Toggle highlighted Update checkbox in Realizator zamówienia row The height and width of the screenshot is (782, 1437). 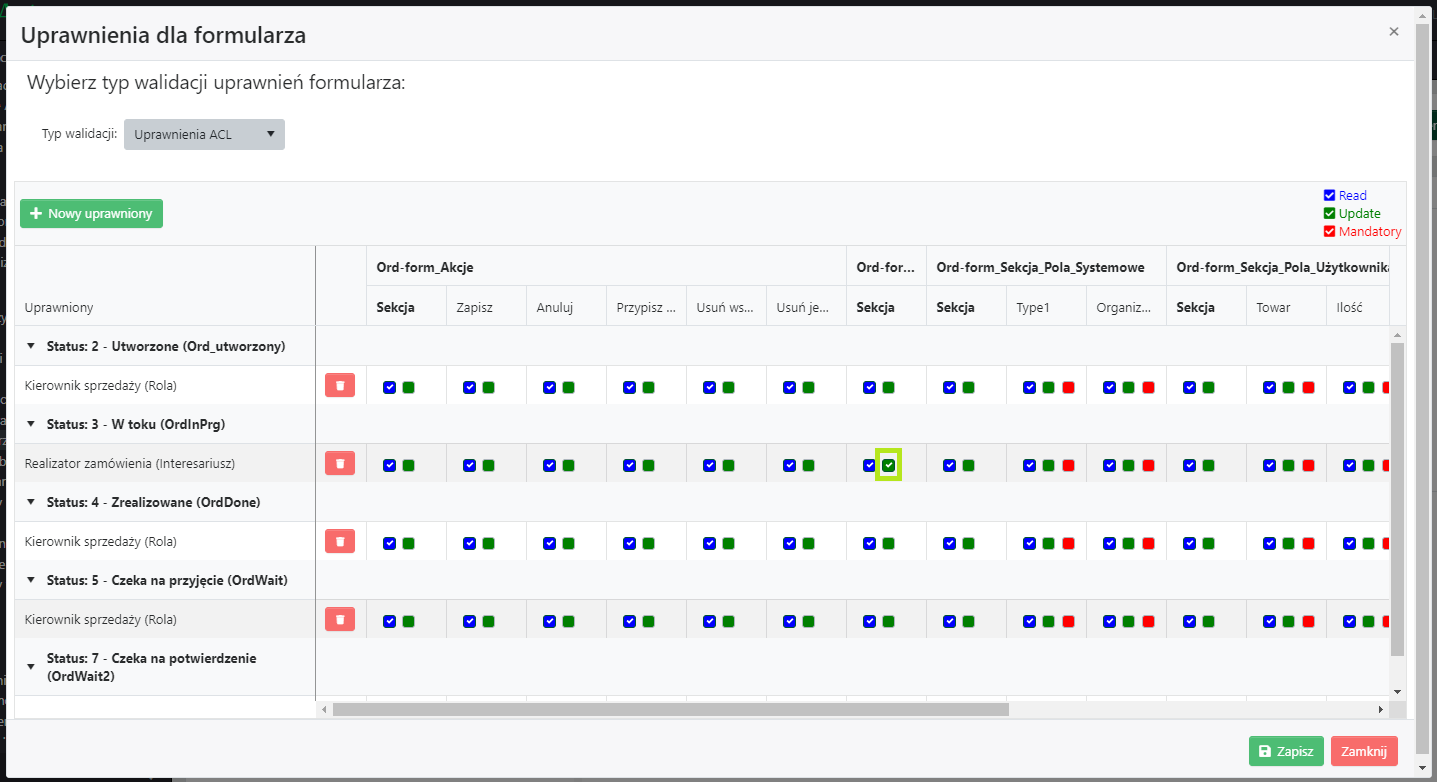click(888, 465)
